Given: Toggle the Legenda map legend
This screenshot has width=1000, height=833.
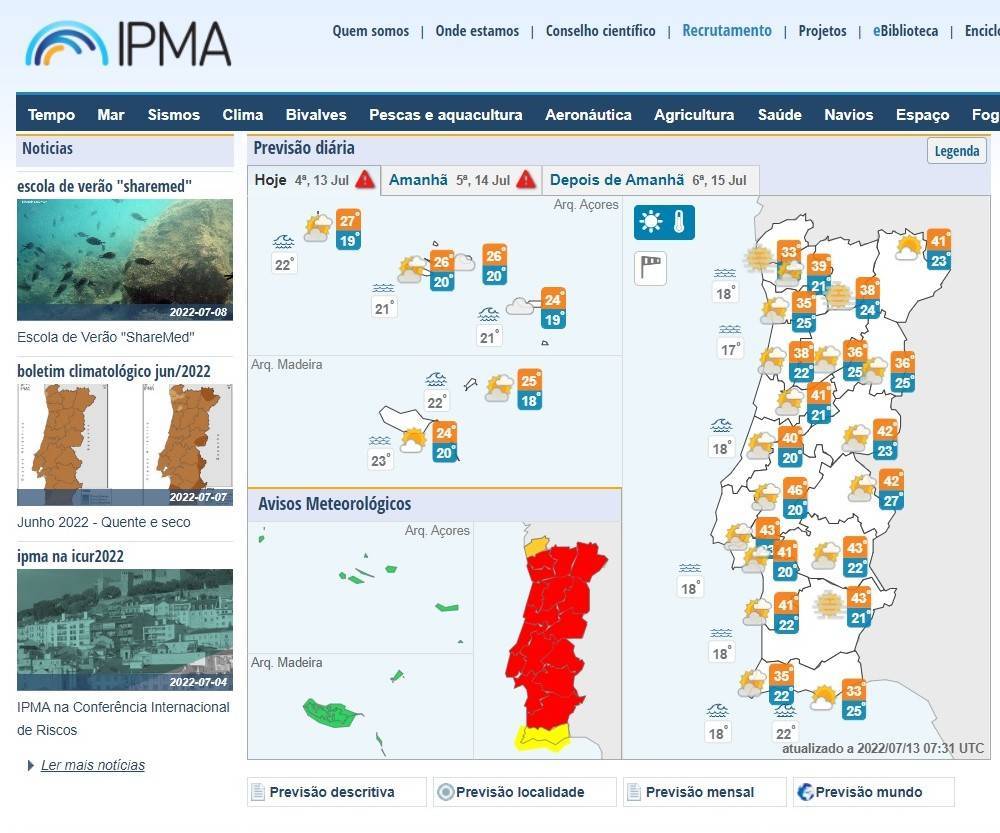Looking at the screenshot, I should (x=956, y=151).
